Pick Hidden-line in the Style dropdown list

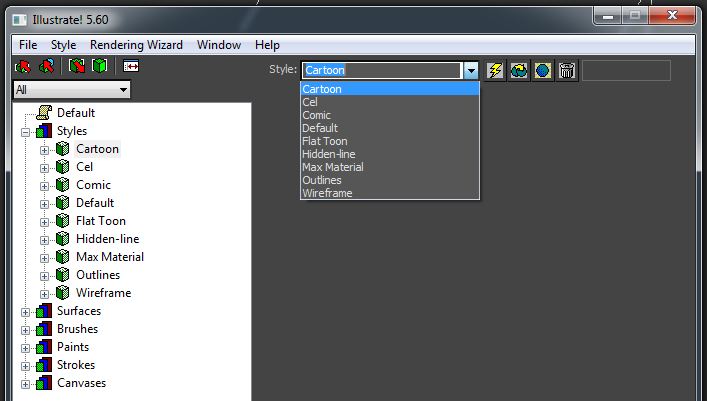pos(390,154)
